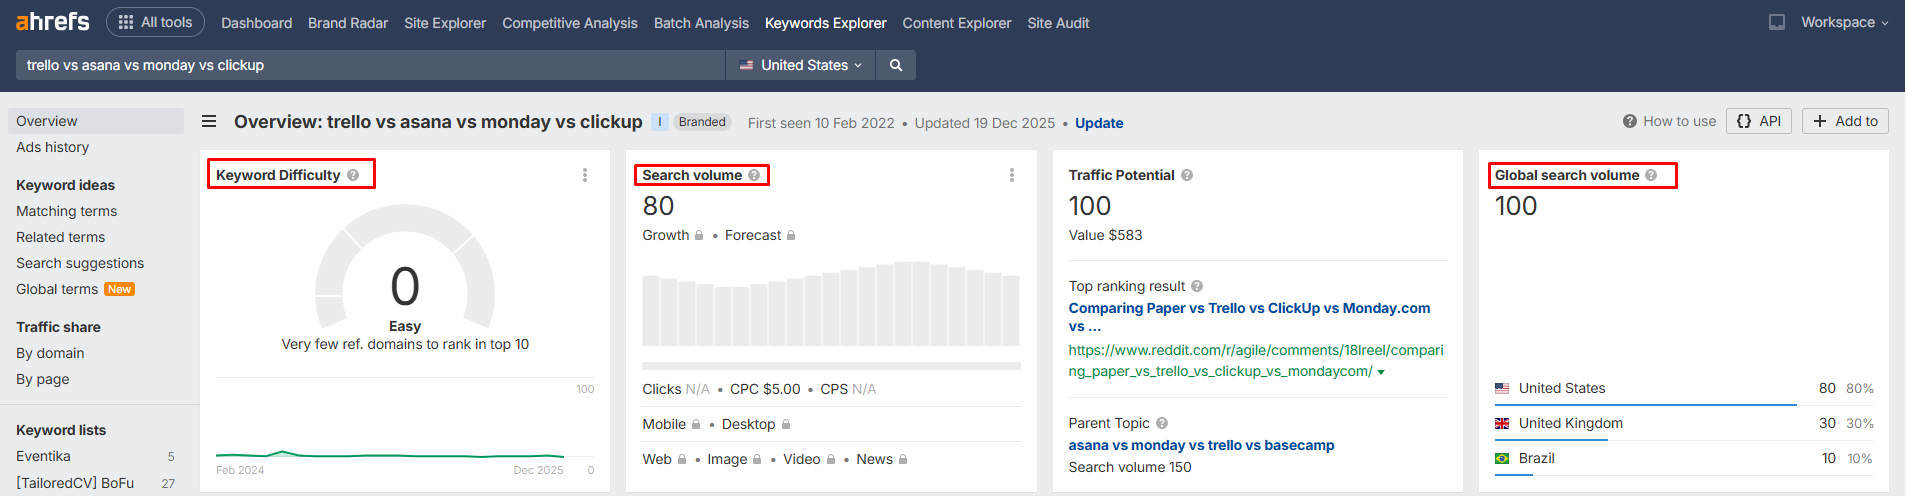
Task: Click the Add to button
Action: pos(1845,121)
